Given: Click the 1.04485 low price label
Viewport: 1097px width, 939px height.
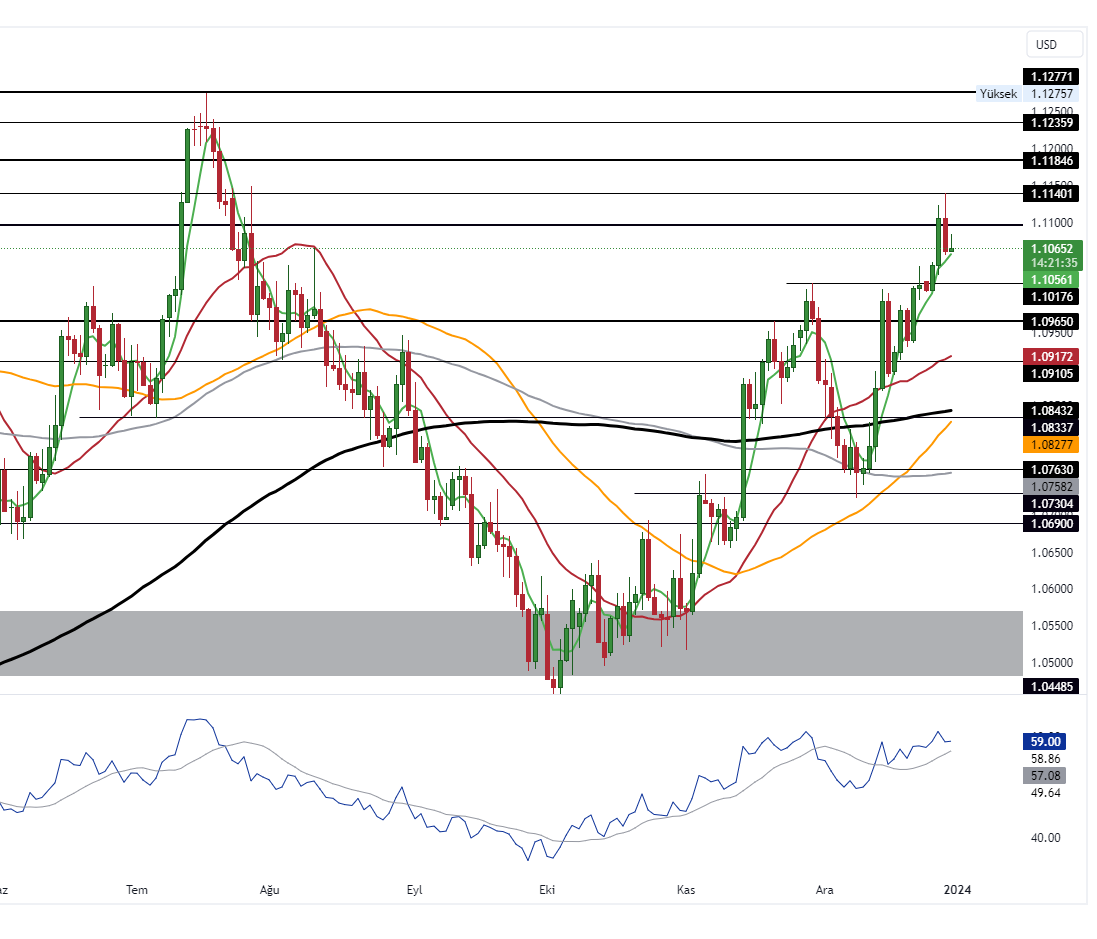Looking at the screenshot, I should [1050, 687].
